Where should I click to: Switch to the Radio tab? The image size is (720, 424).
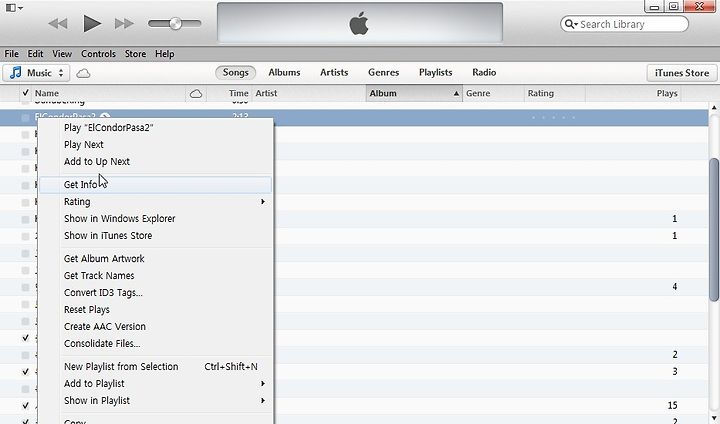(484, 73)
